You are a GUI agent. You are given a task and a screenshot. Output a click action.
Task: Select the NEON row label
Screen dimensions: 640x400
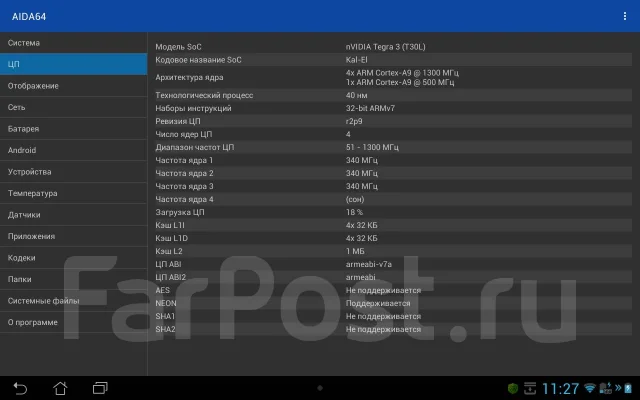pos(166,303)
